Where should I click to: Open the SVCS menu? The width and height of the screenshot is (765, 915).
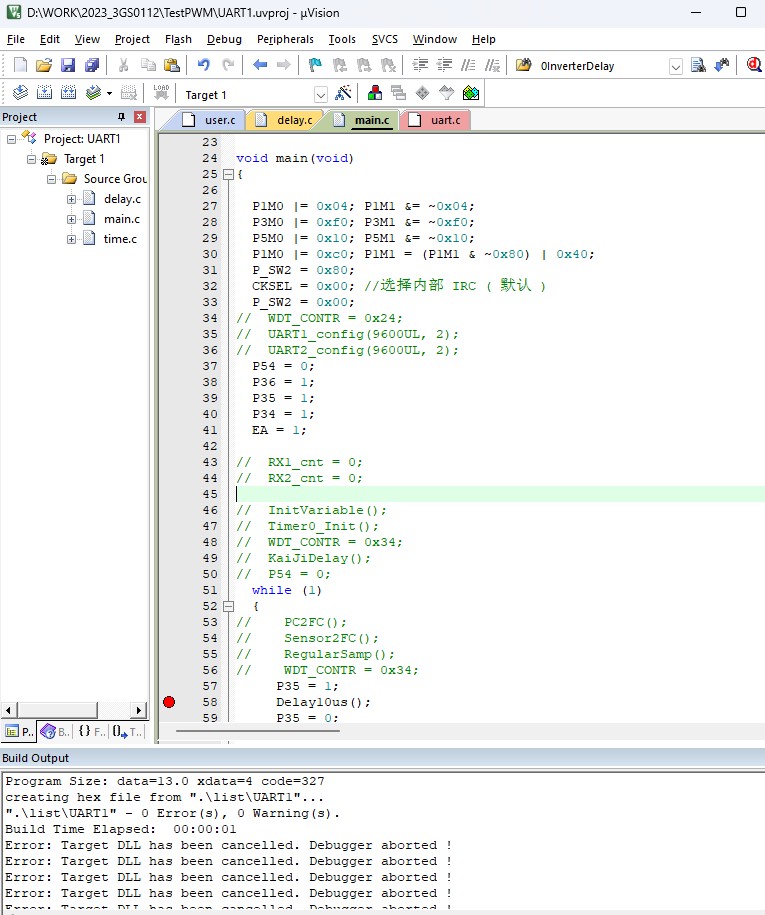385,39
